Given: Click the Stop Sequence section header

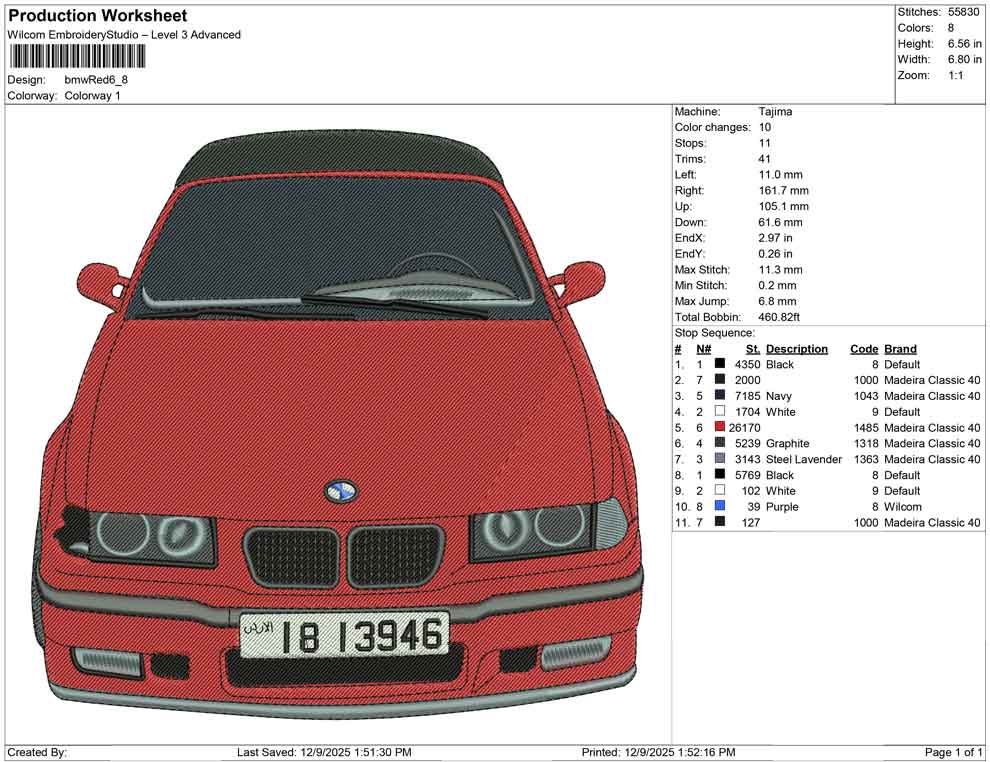Looking at the screenshot, I should [x=714, y=332].
